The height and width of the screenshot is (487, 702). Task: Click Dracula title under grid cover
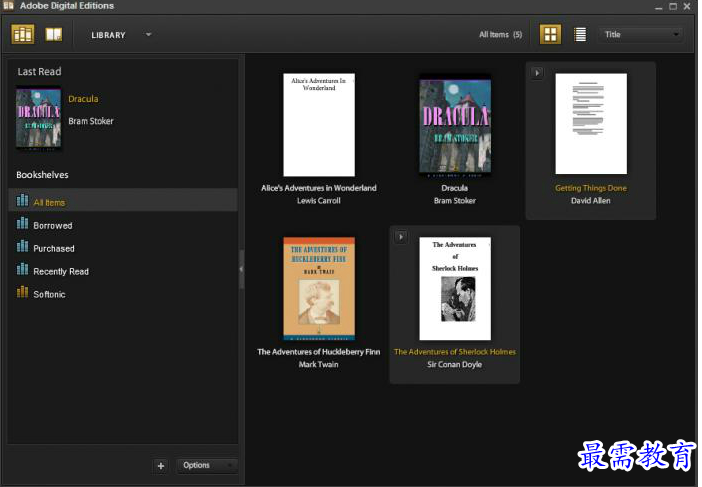(455, 188)
